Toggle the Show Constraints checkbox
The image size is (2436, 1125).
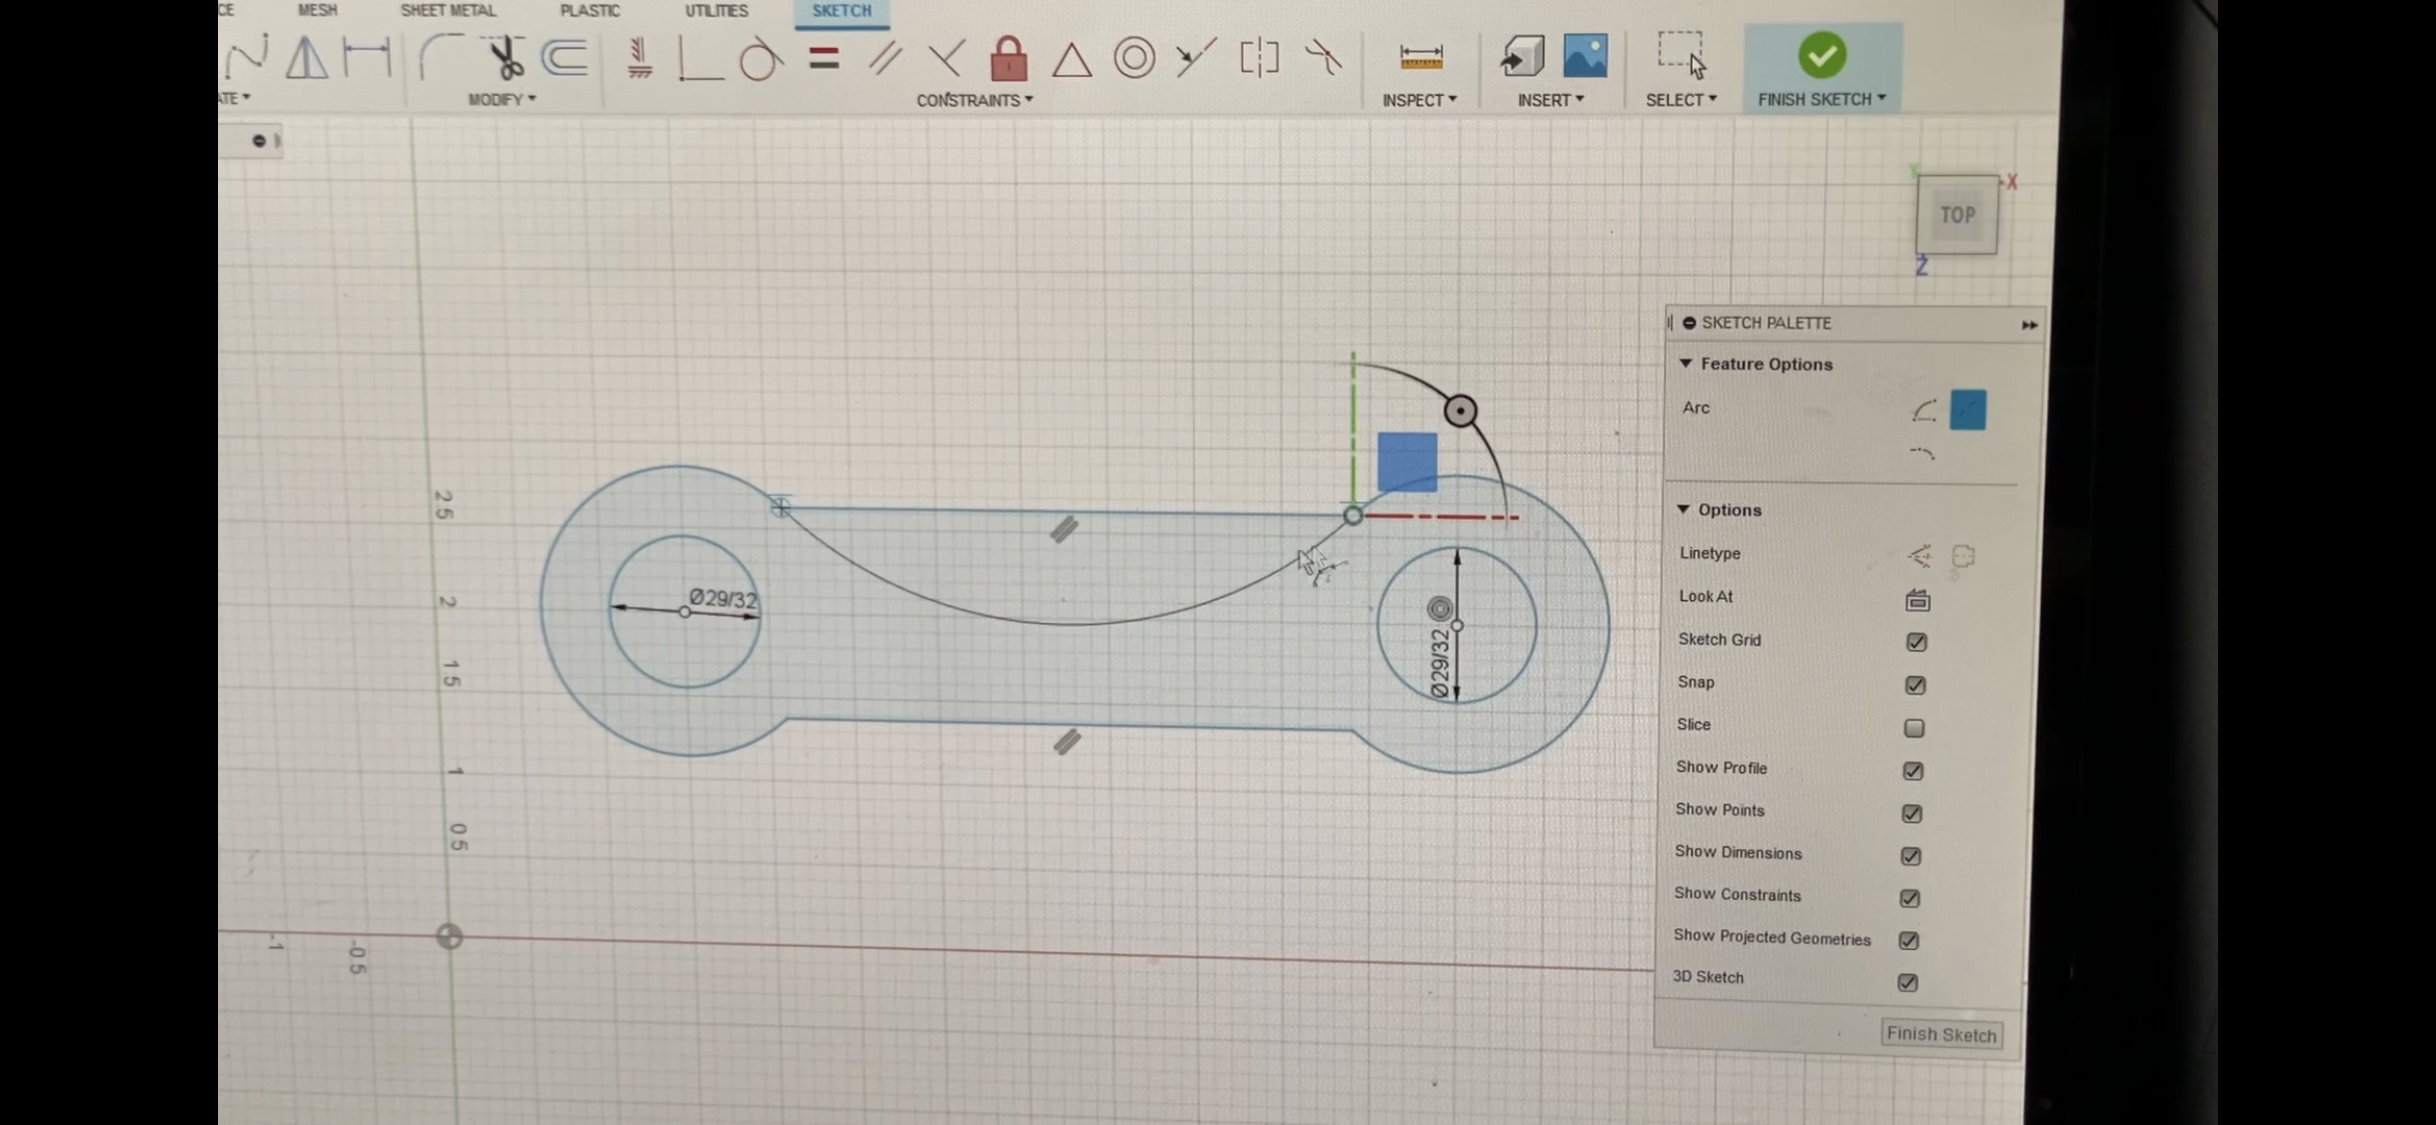point(1910,898)
